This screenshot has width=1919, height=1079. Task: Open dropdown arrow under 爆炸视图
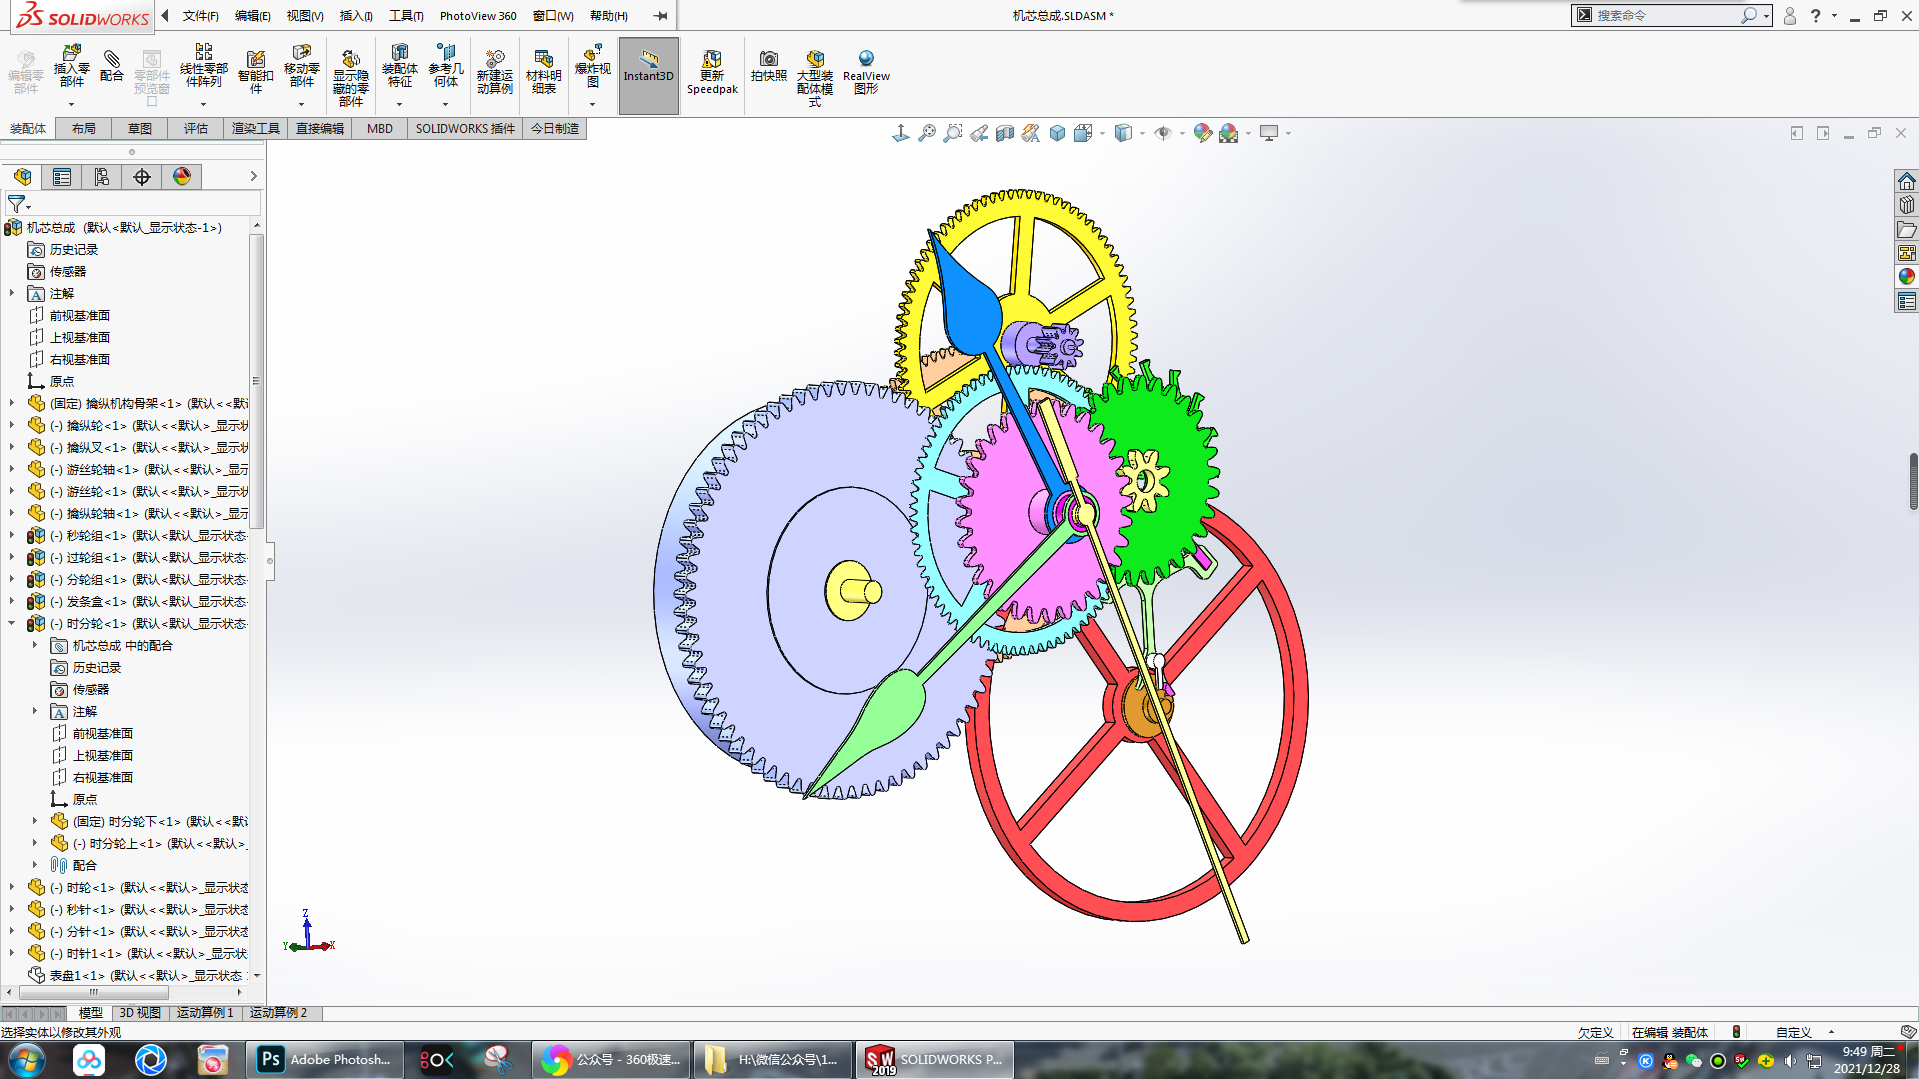[x=592, y=104]
